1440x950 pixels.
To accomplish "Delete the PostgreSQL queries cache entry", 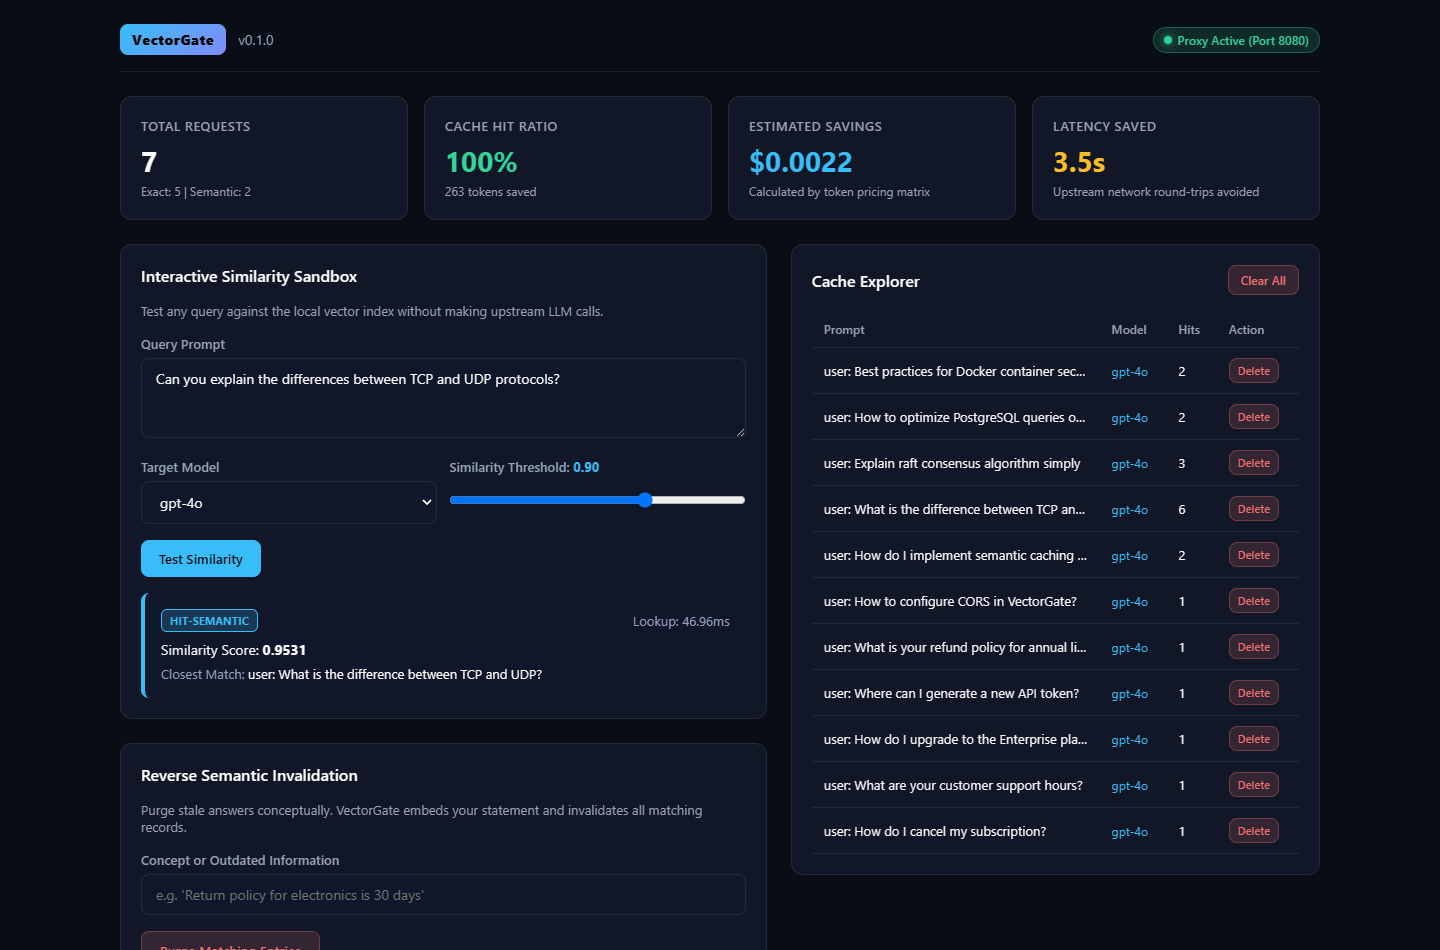I will [1253, 417].
